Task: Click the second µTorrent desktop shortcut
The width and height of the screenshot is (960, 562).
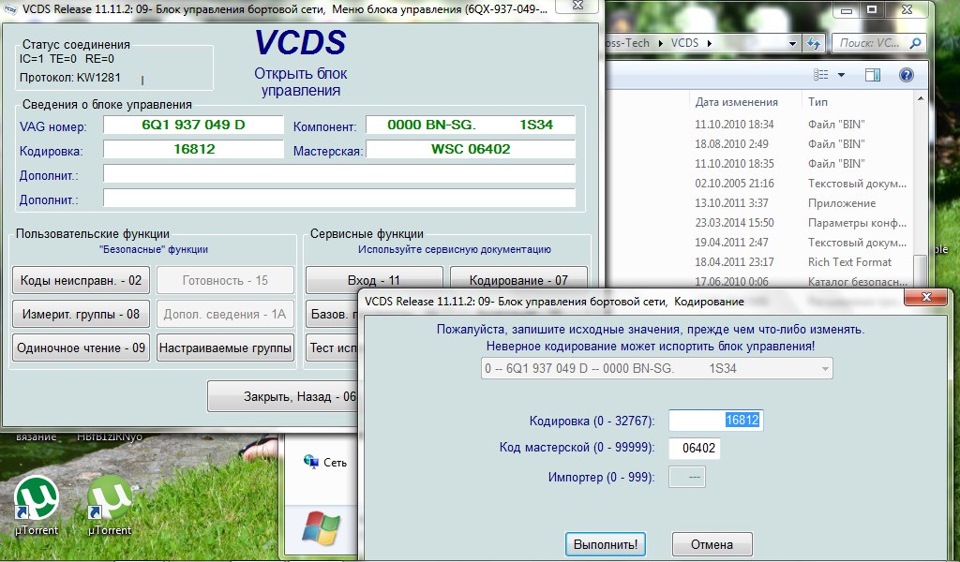Action: point(110,506)
